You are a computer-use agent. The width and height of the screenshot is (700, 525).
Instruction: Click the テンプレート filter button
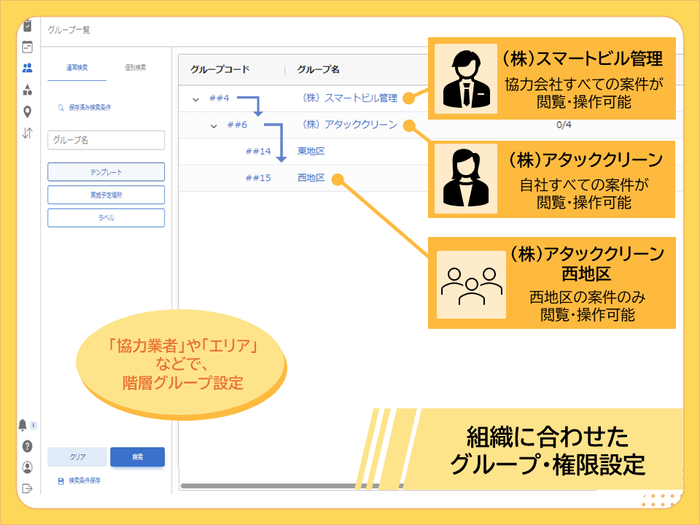click(106, 172)
